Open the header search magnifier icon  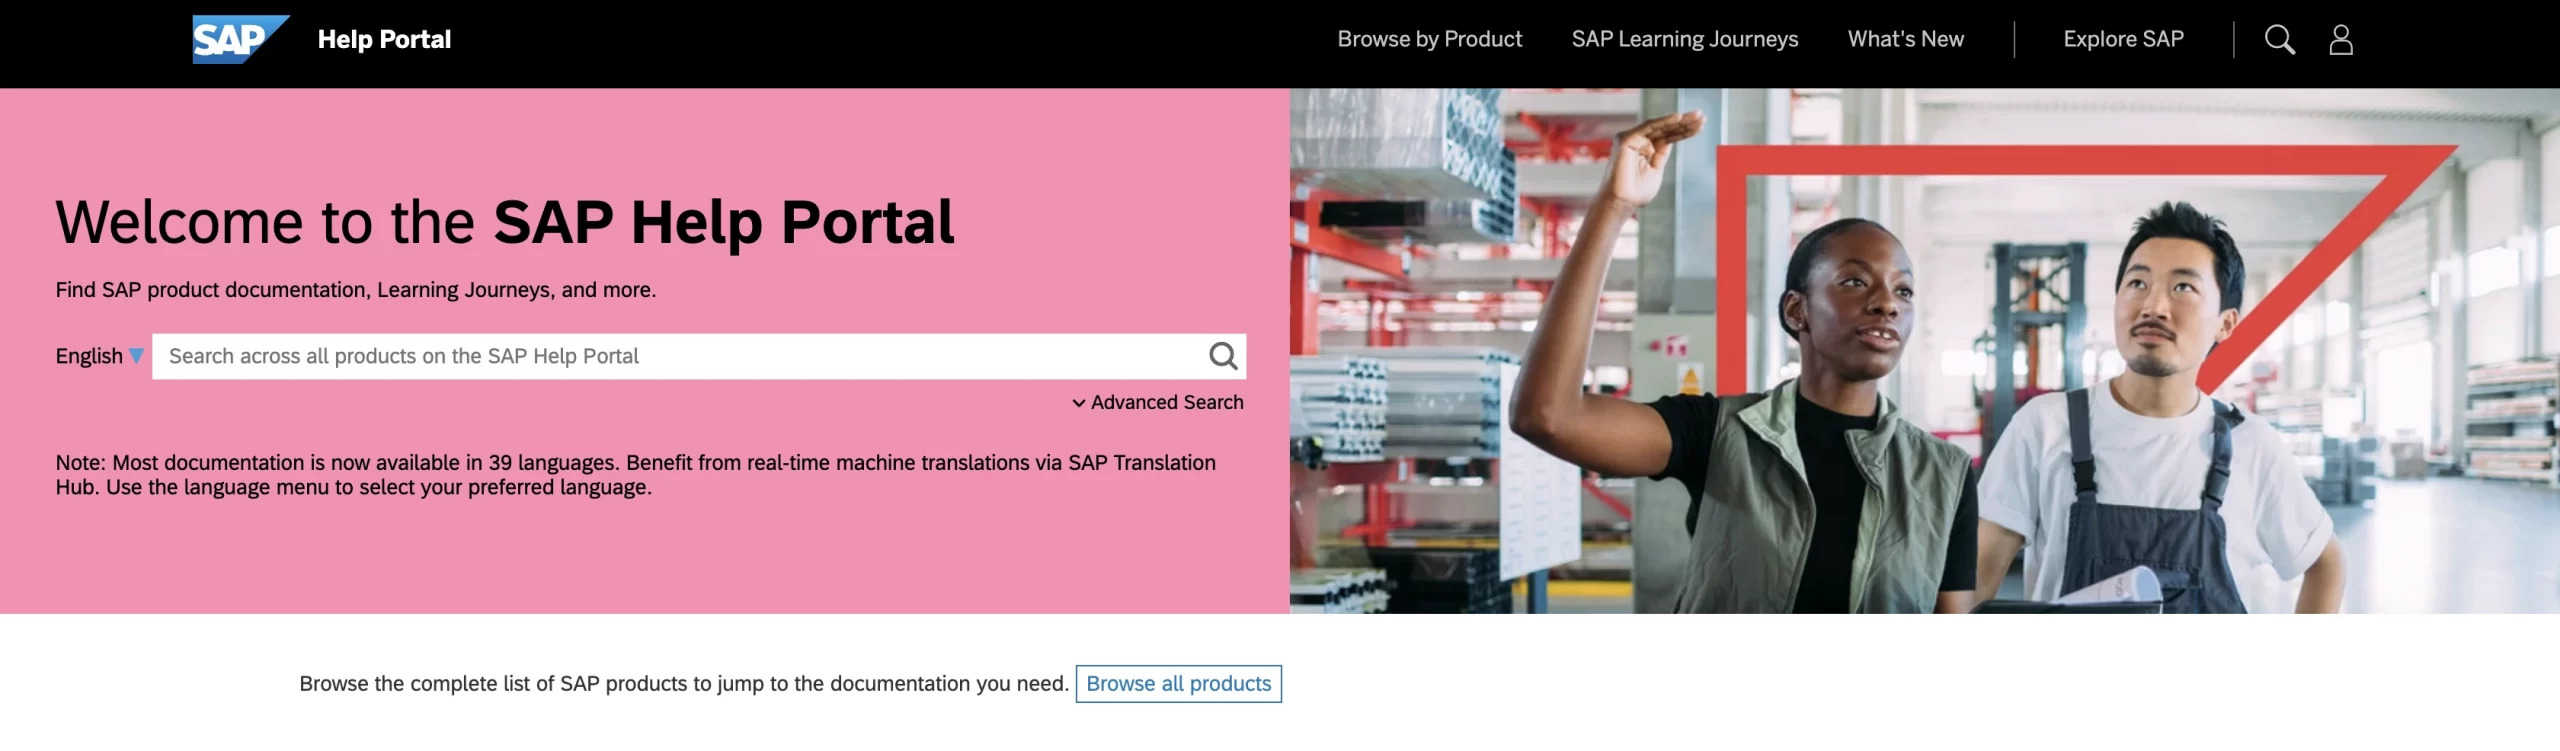[x=2279, y=40]
